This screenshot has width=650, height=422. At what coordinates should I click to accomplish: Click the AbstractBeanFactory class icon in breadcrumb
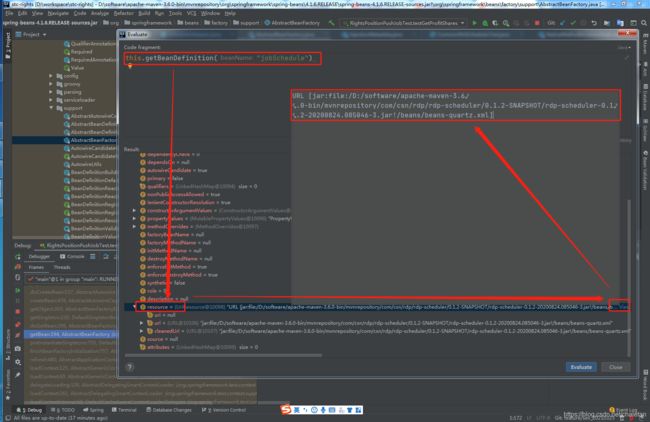[x=267, y=23]
